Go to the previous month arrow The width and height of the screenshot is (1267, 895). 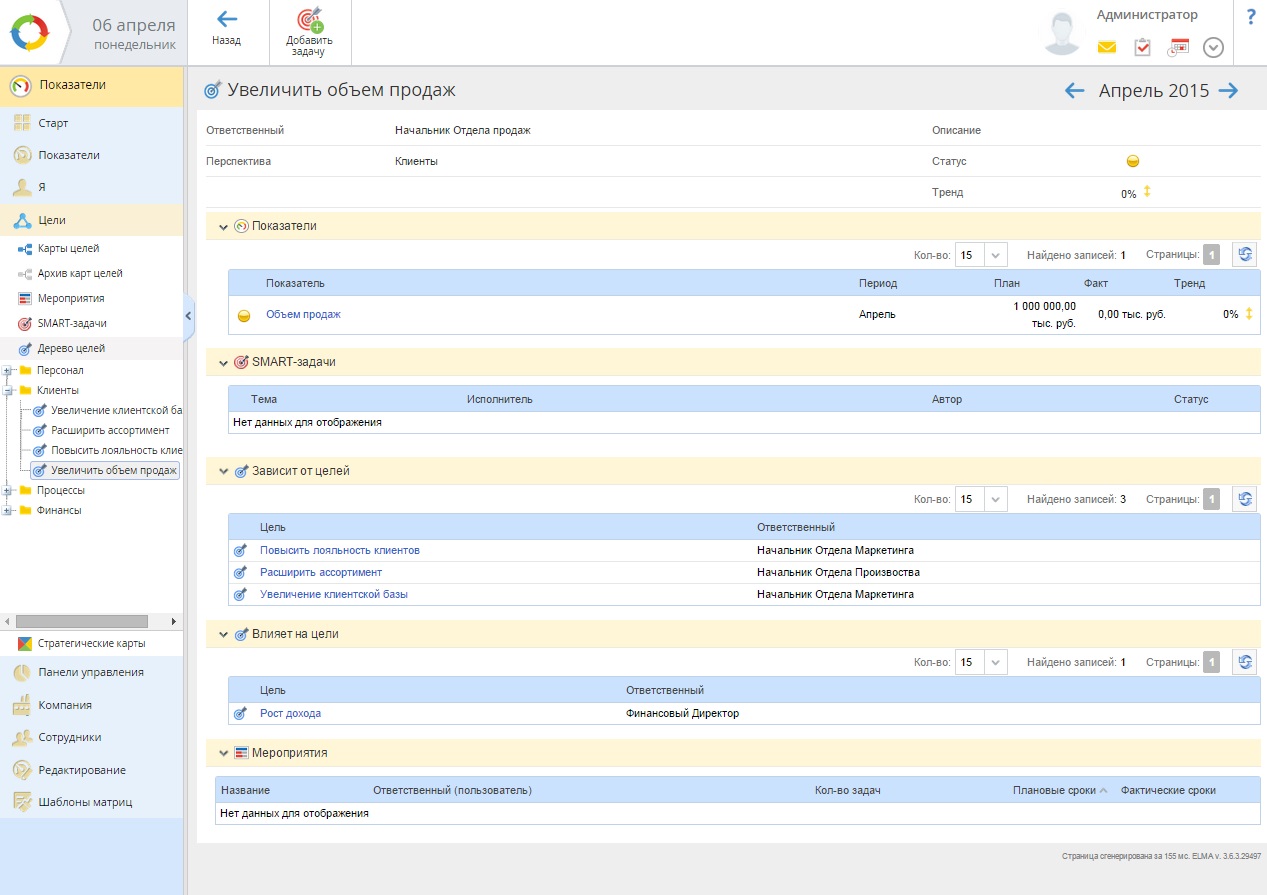pos(1075,91)
